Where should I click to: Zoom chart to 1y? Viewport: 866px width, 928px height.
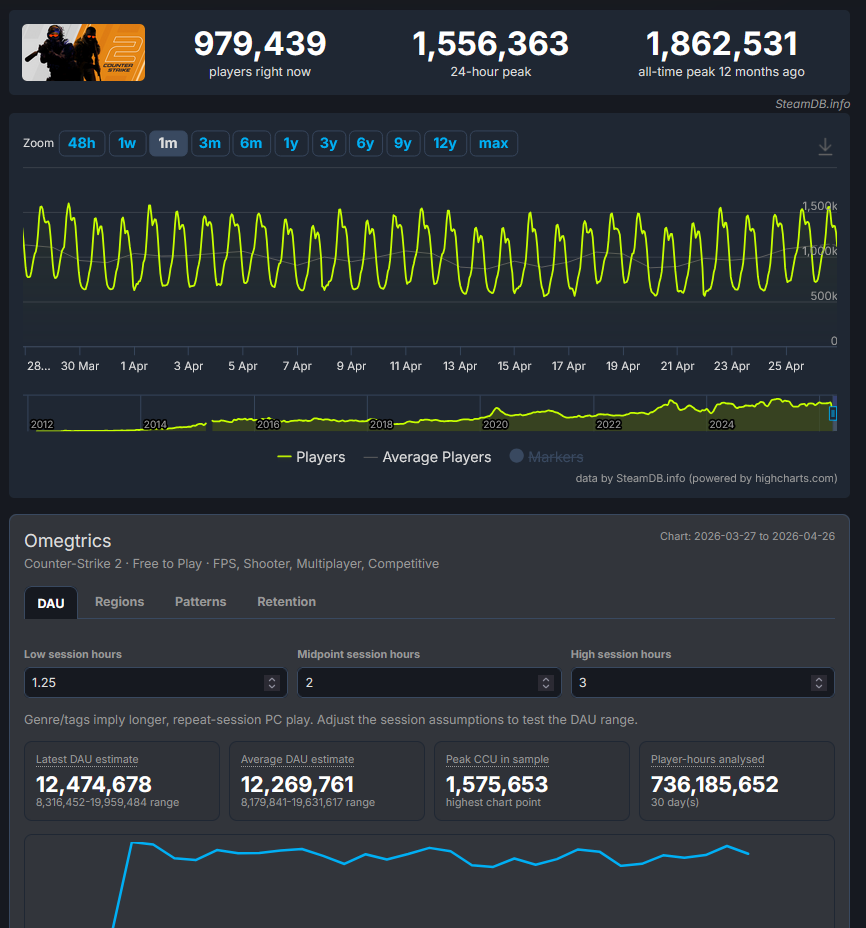(x=291, y=143)
